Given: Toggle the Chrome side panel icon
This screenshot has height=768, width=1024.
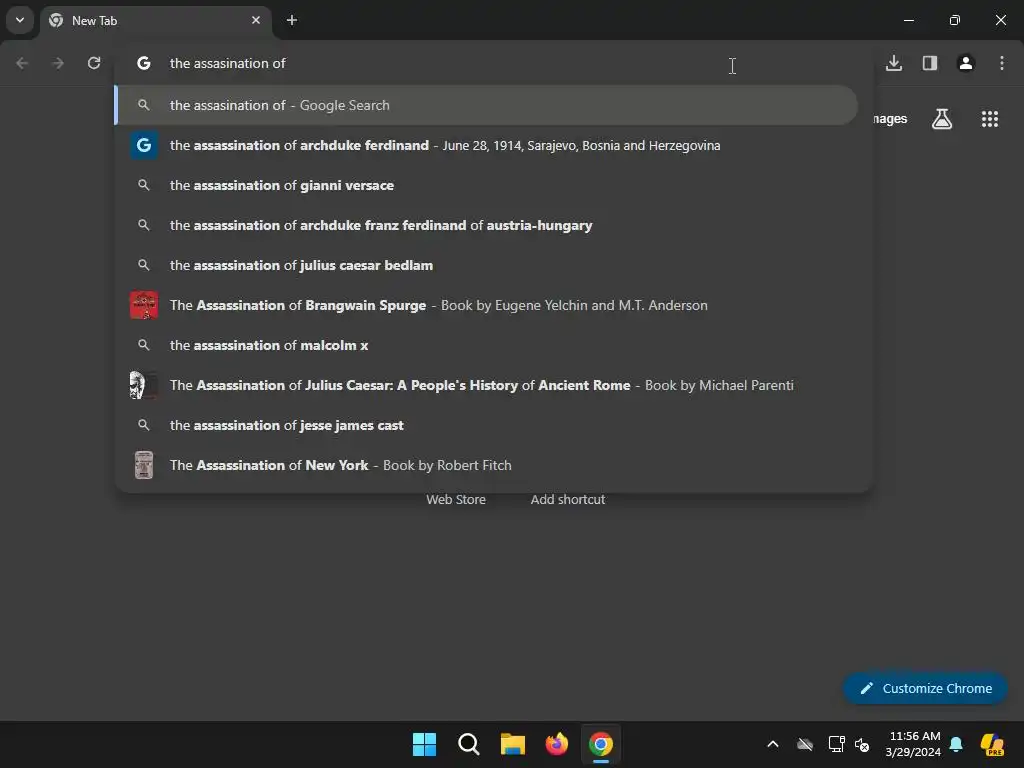Looking at the screenshot, I should coord(930,63).
